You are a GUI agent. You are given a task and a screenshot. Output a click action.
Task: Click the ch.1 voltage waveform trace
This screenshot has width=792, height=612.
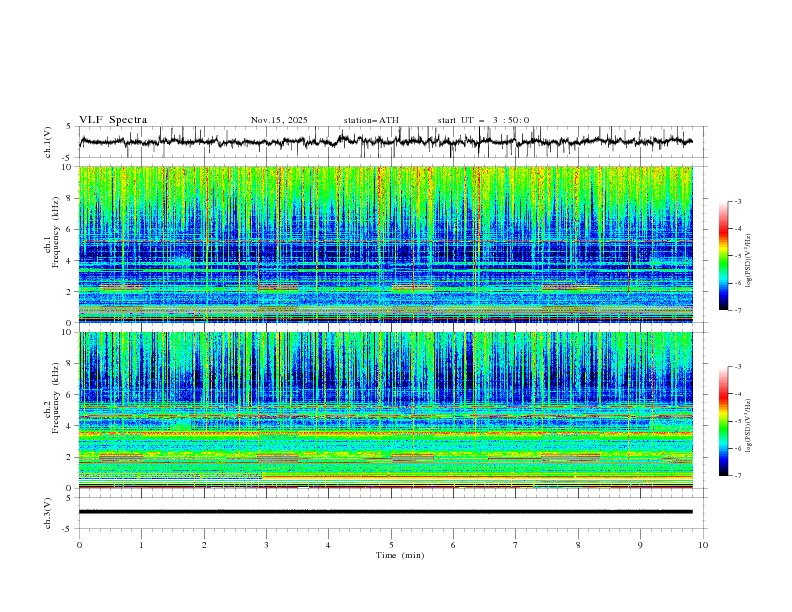386,142
